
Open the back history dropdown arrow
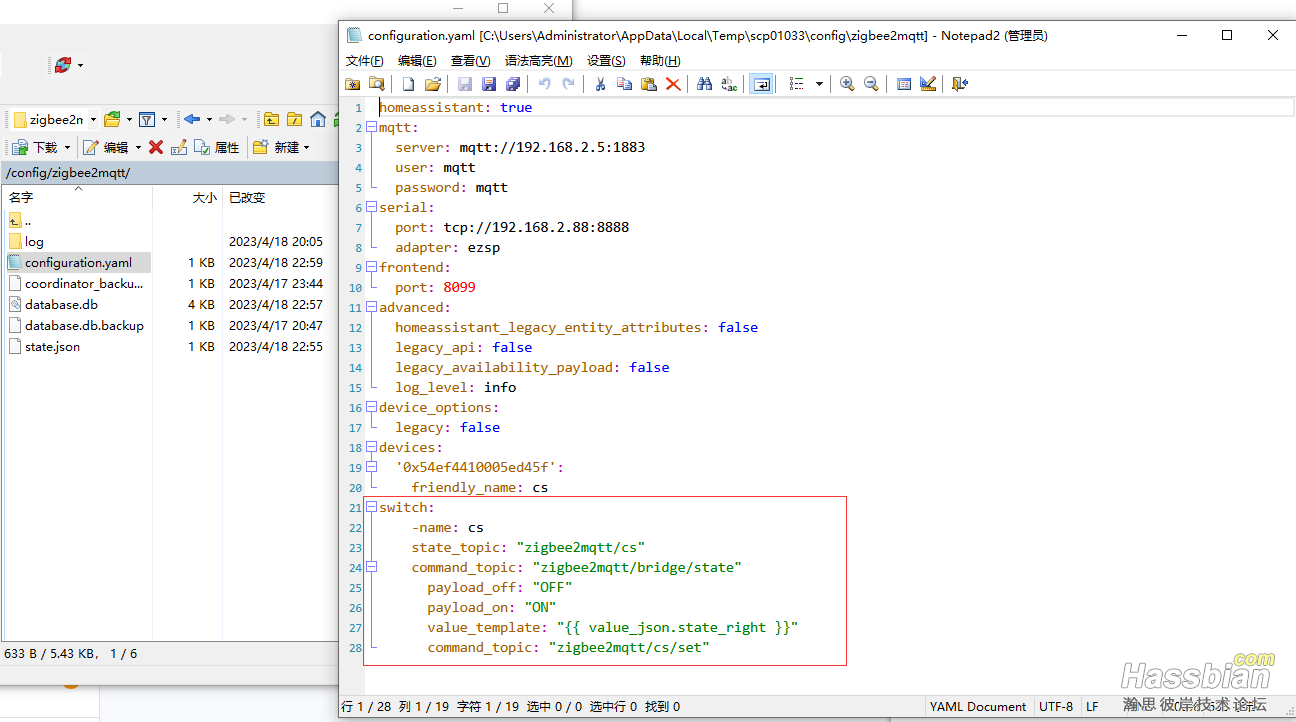(209, 120)
